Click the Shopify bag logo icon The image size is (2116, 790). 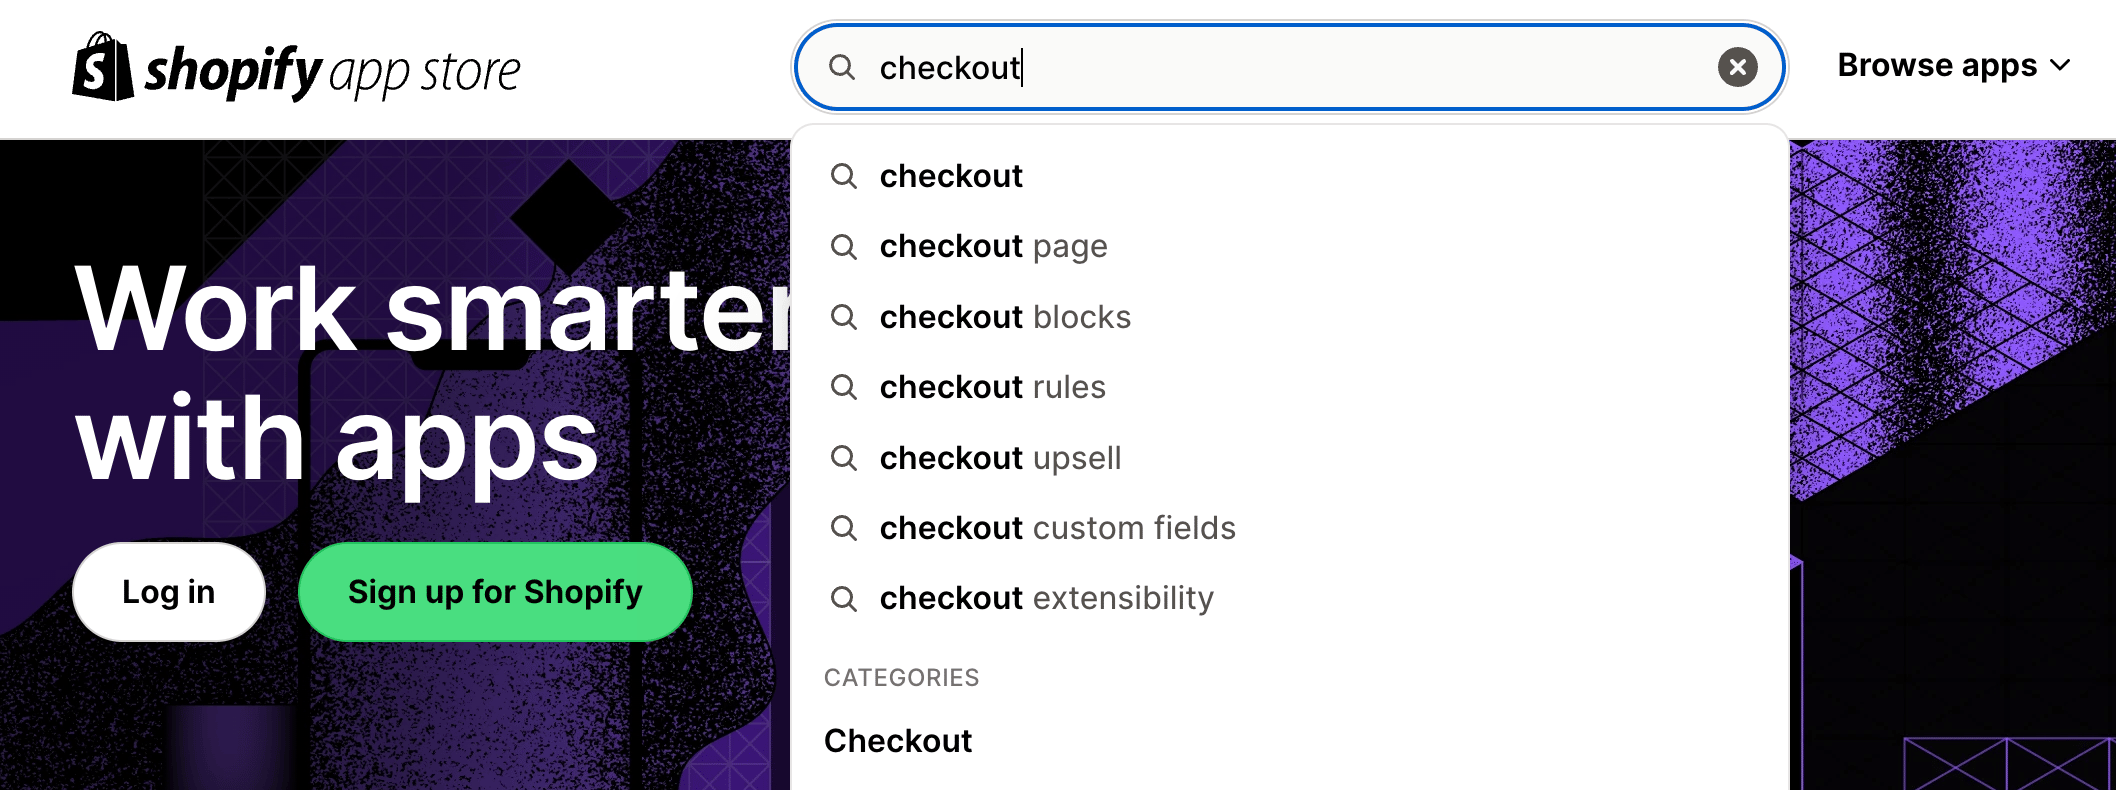pos(102,68)
